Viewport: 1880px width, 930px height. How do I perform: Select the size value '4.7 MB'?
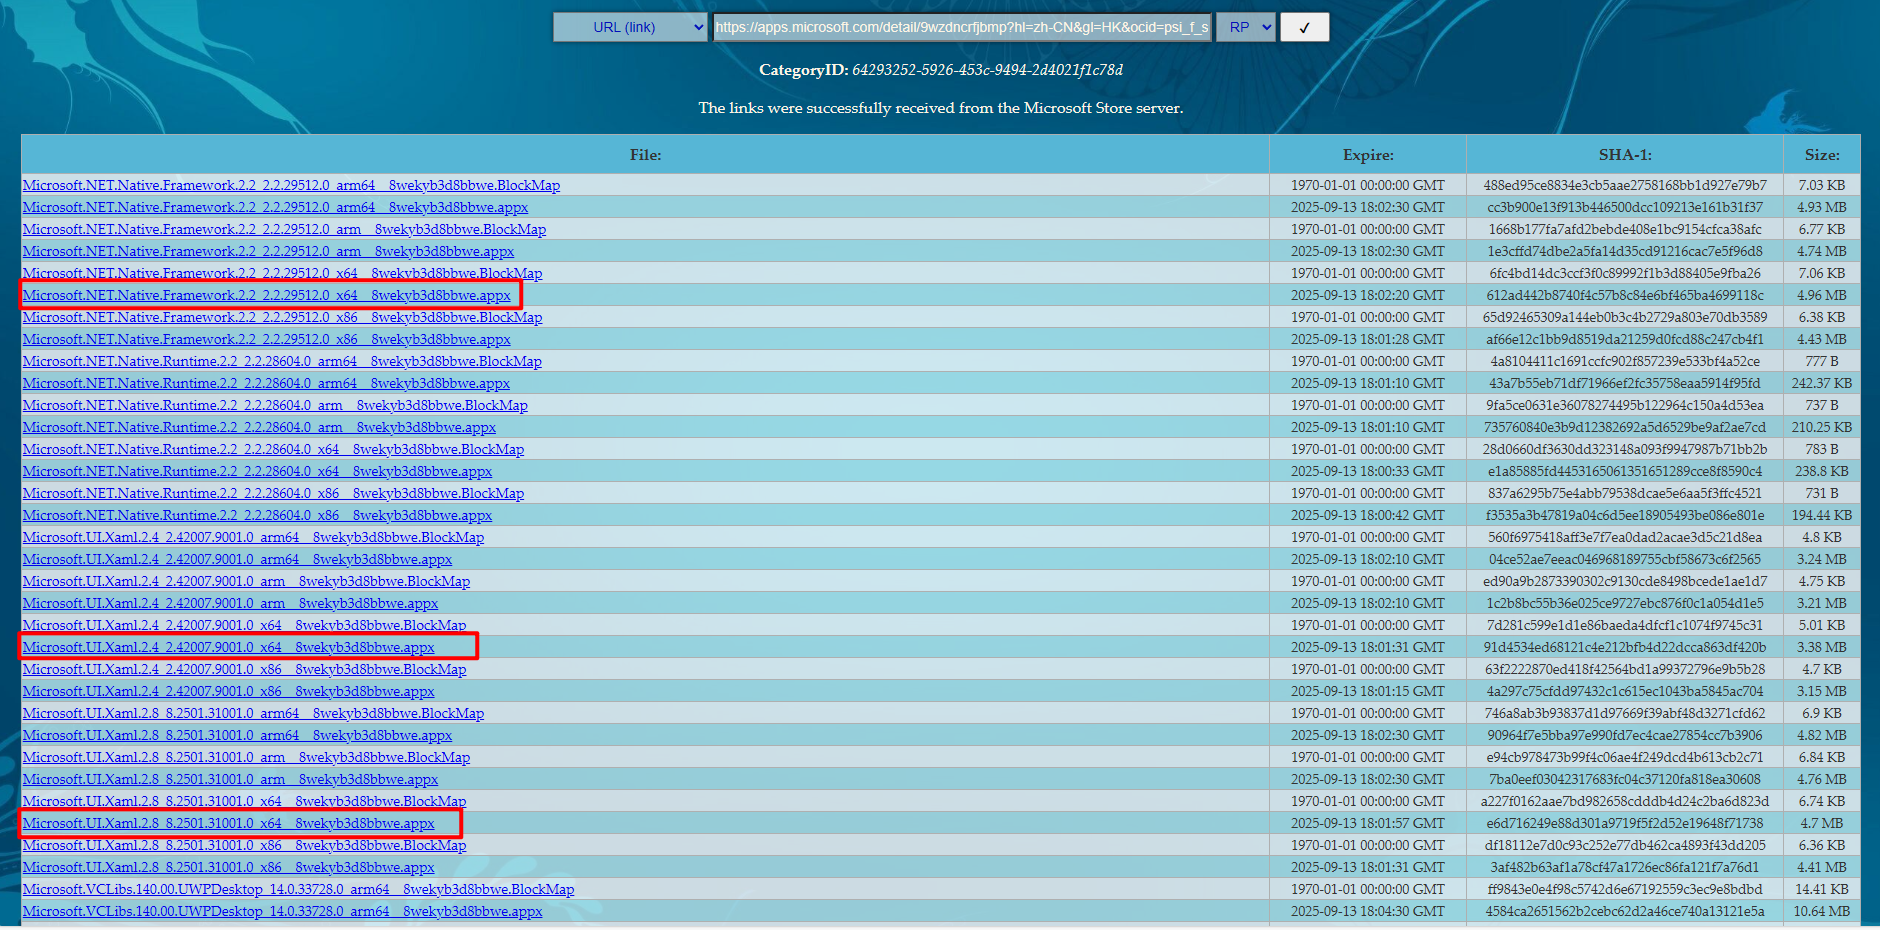click(1822, 823)
